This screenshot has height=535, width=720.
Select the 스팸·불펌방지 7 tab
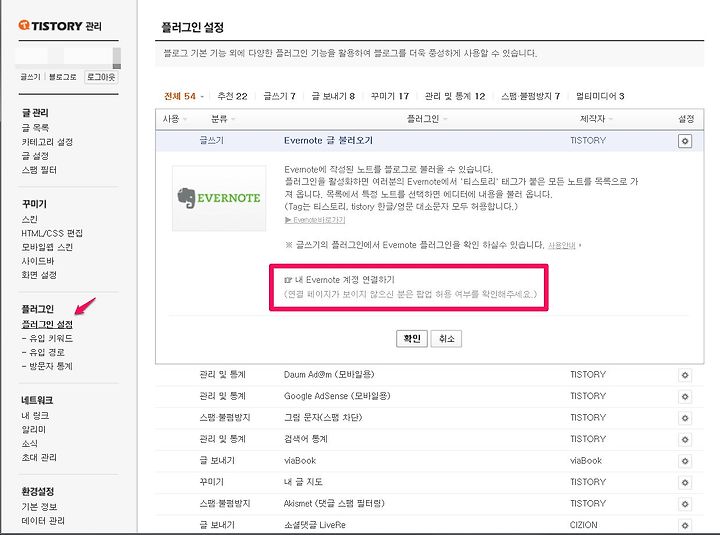click(530, 96)
